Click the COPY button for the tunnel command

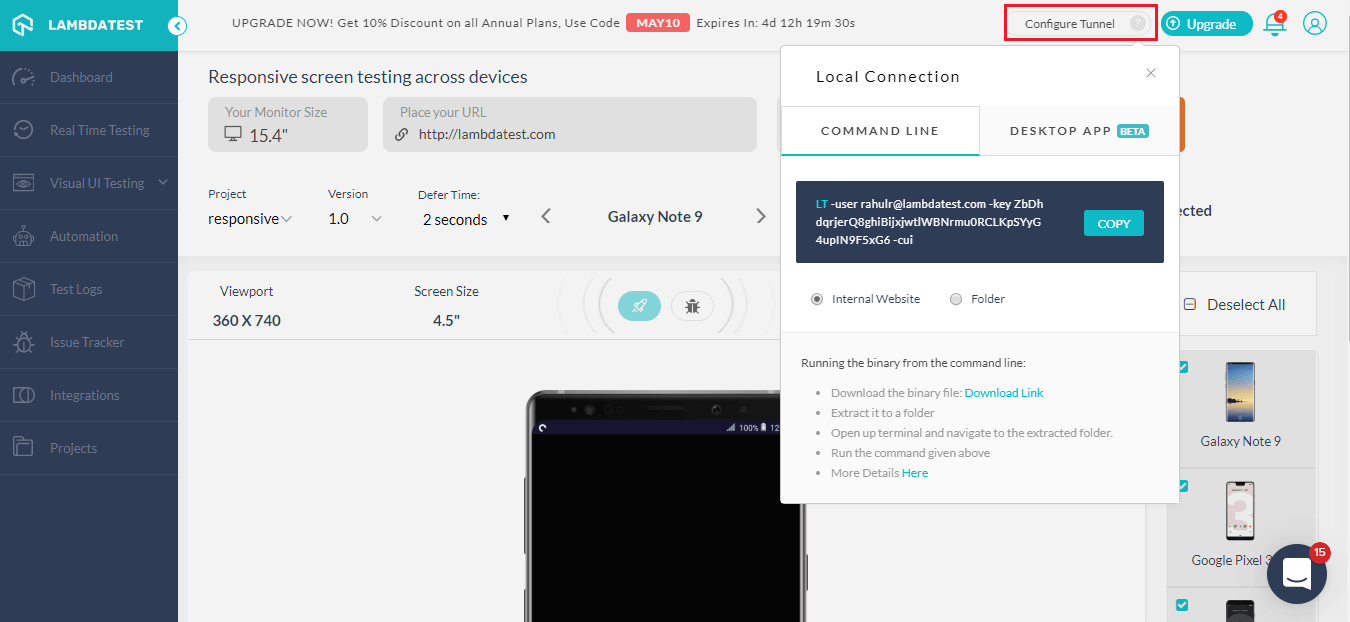pyautogui.click(x=1113, y=223)
